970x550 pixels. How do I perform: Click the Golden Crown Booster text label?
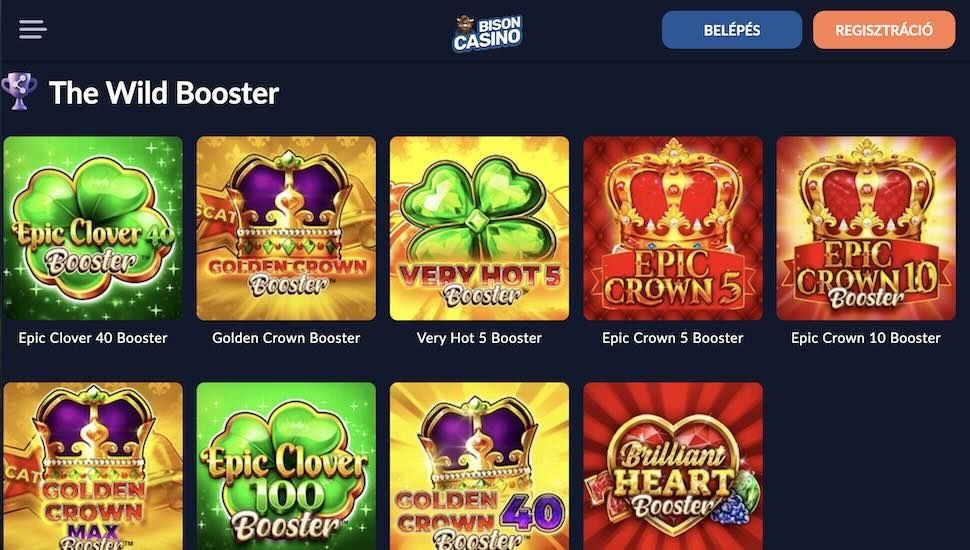(286, 338)
